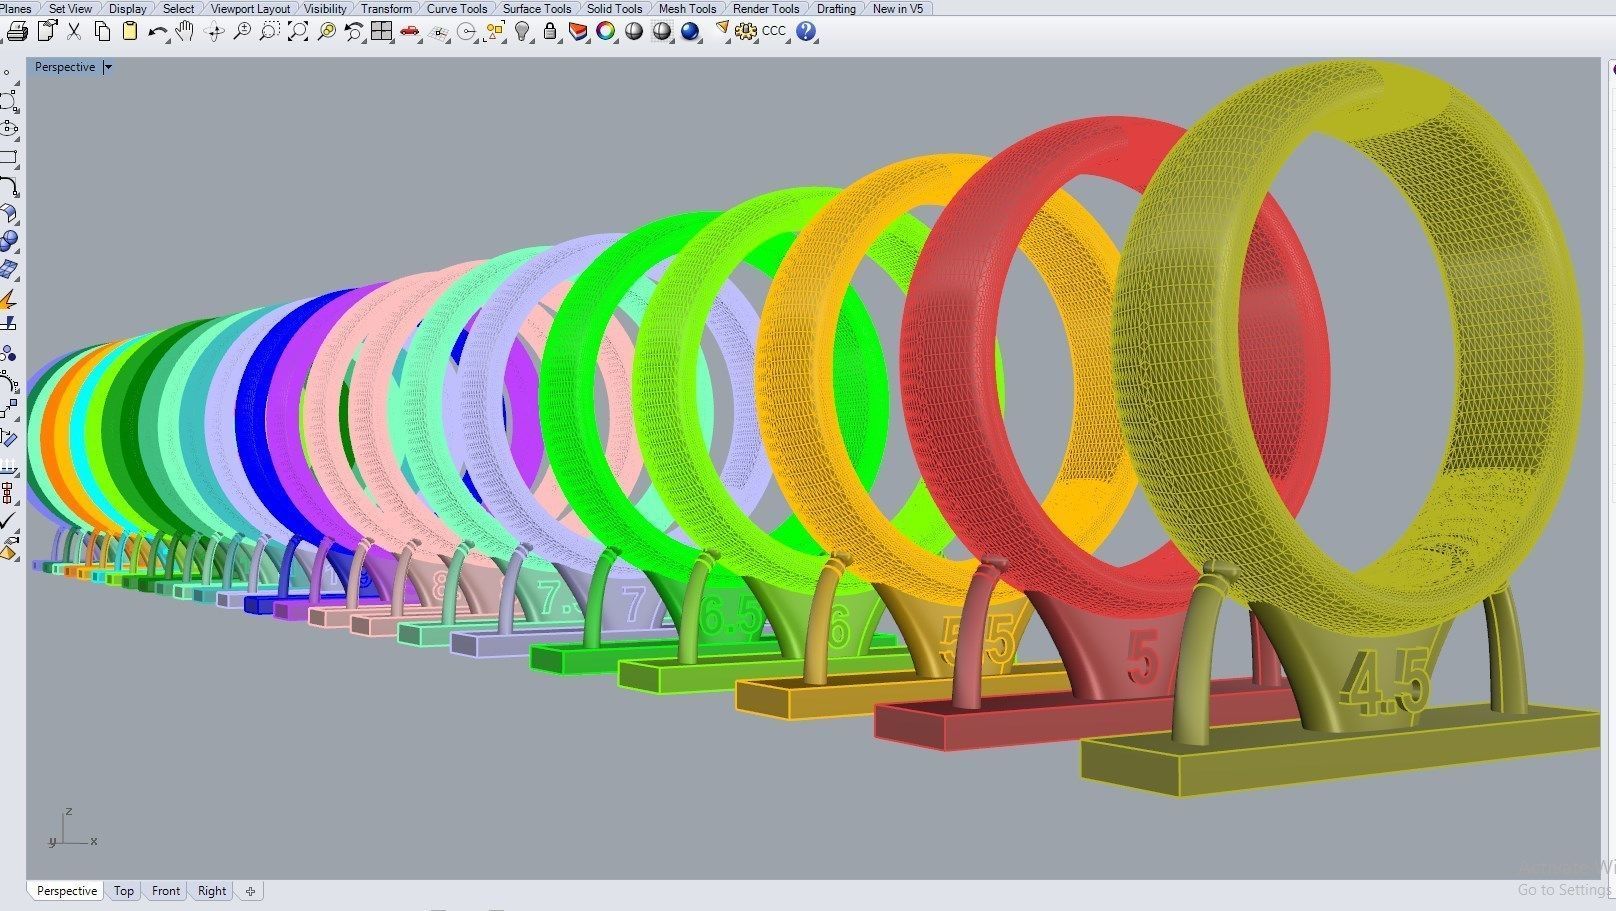Click the Copy icon
Viewport: 1616px width, 911px height.
click(x=102, y=32)
